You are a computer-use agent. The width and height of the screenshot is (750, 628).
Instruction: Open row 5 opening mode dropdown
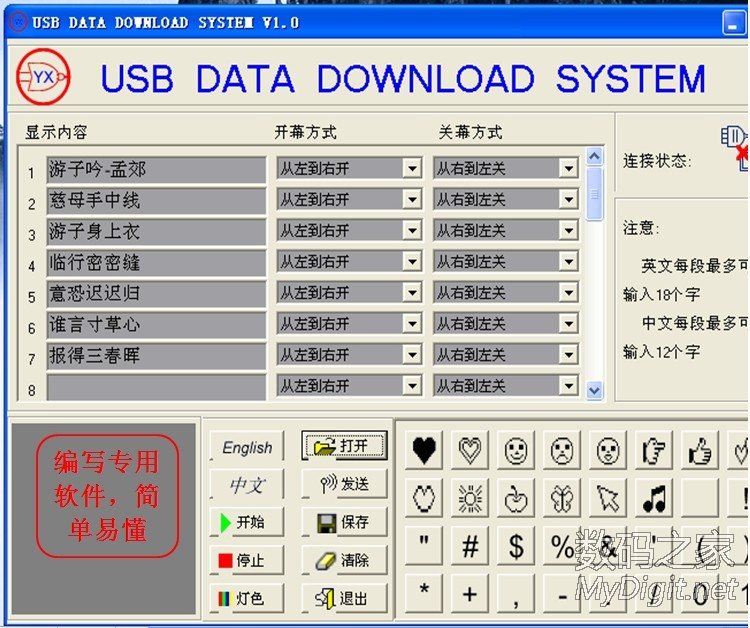[x=412, y=293]
